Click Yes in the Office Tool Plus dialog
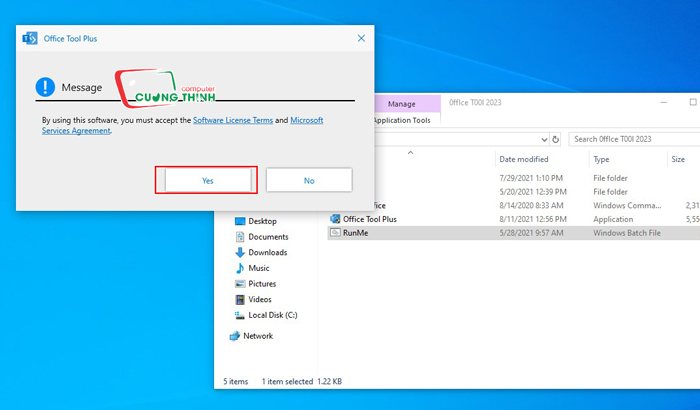The height and width of the screenshot is (410, 700). pos(208,180)
